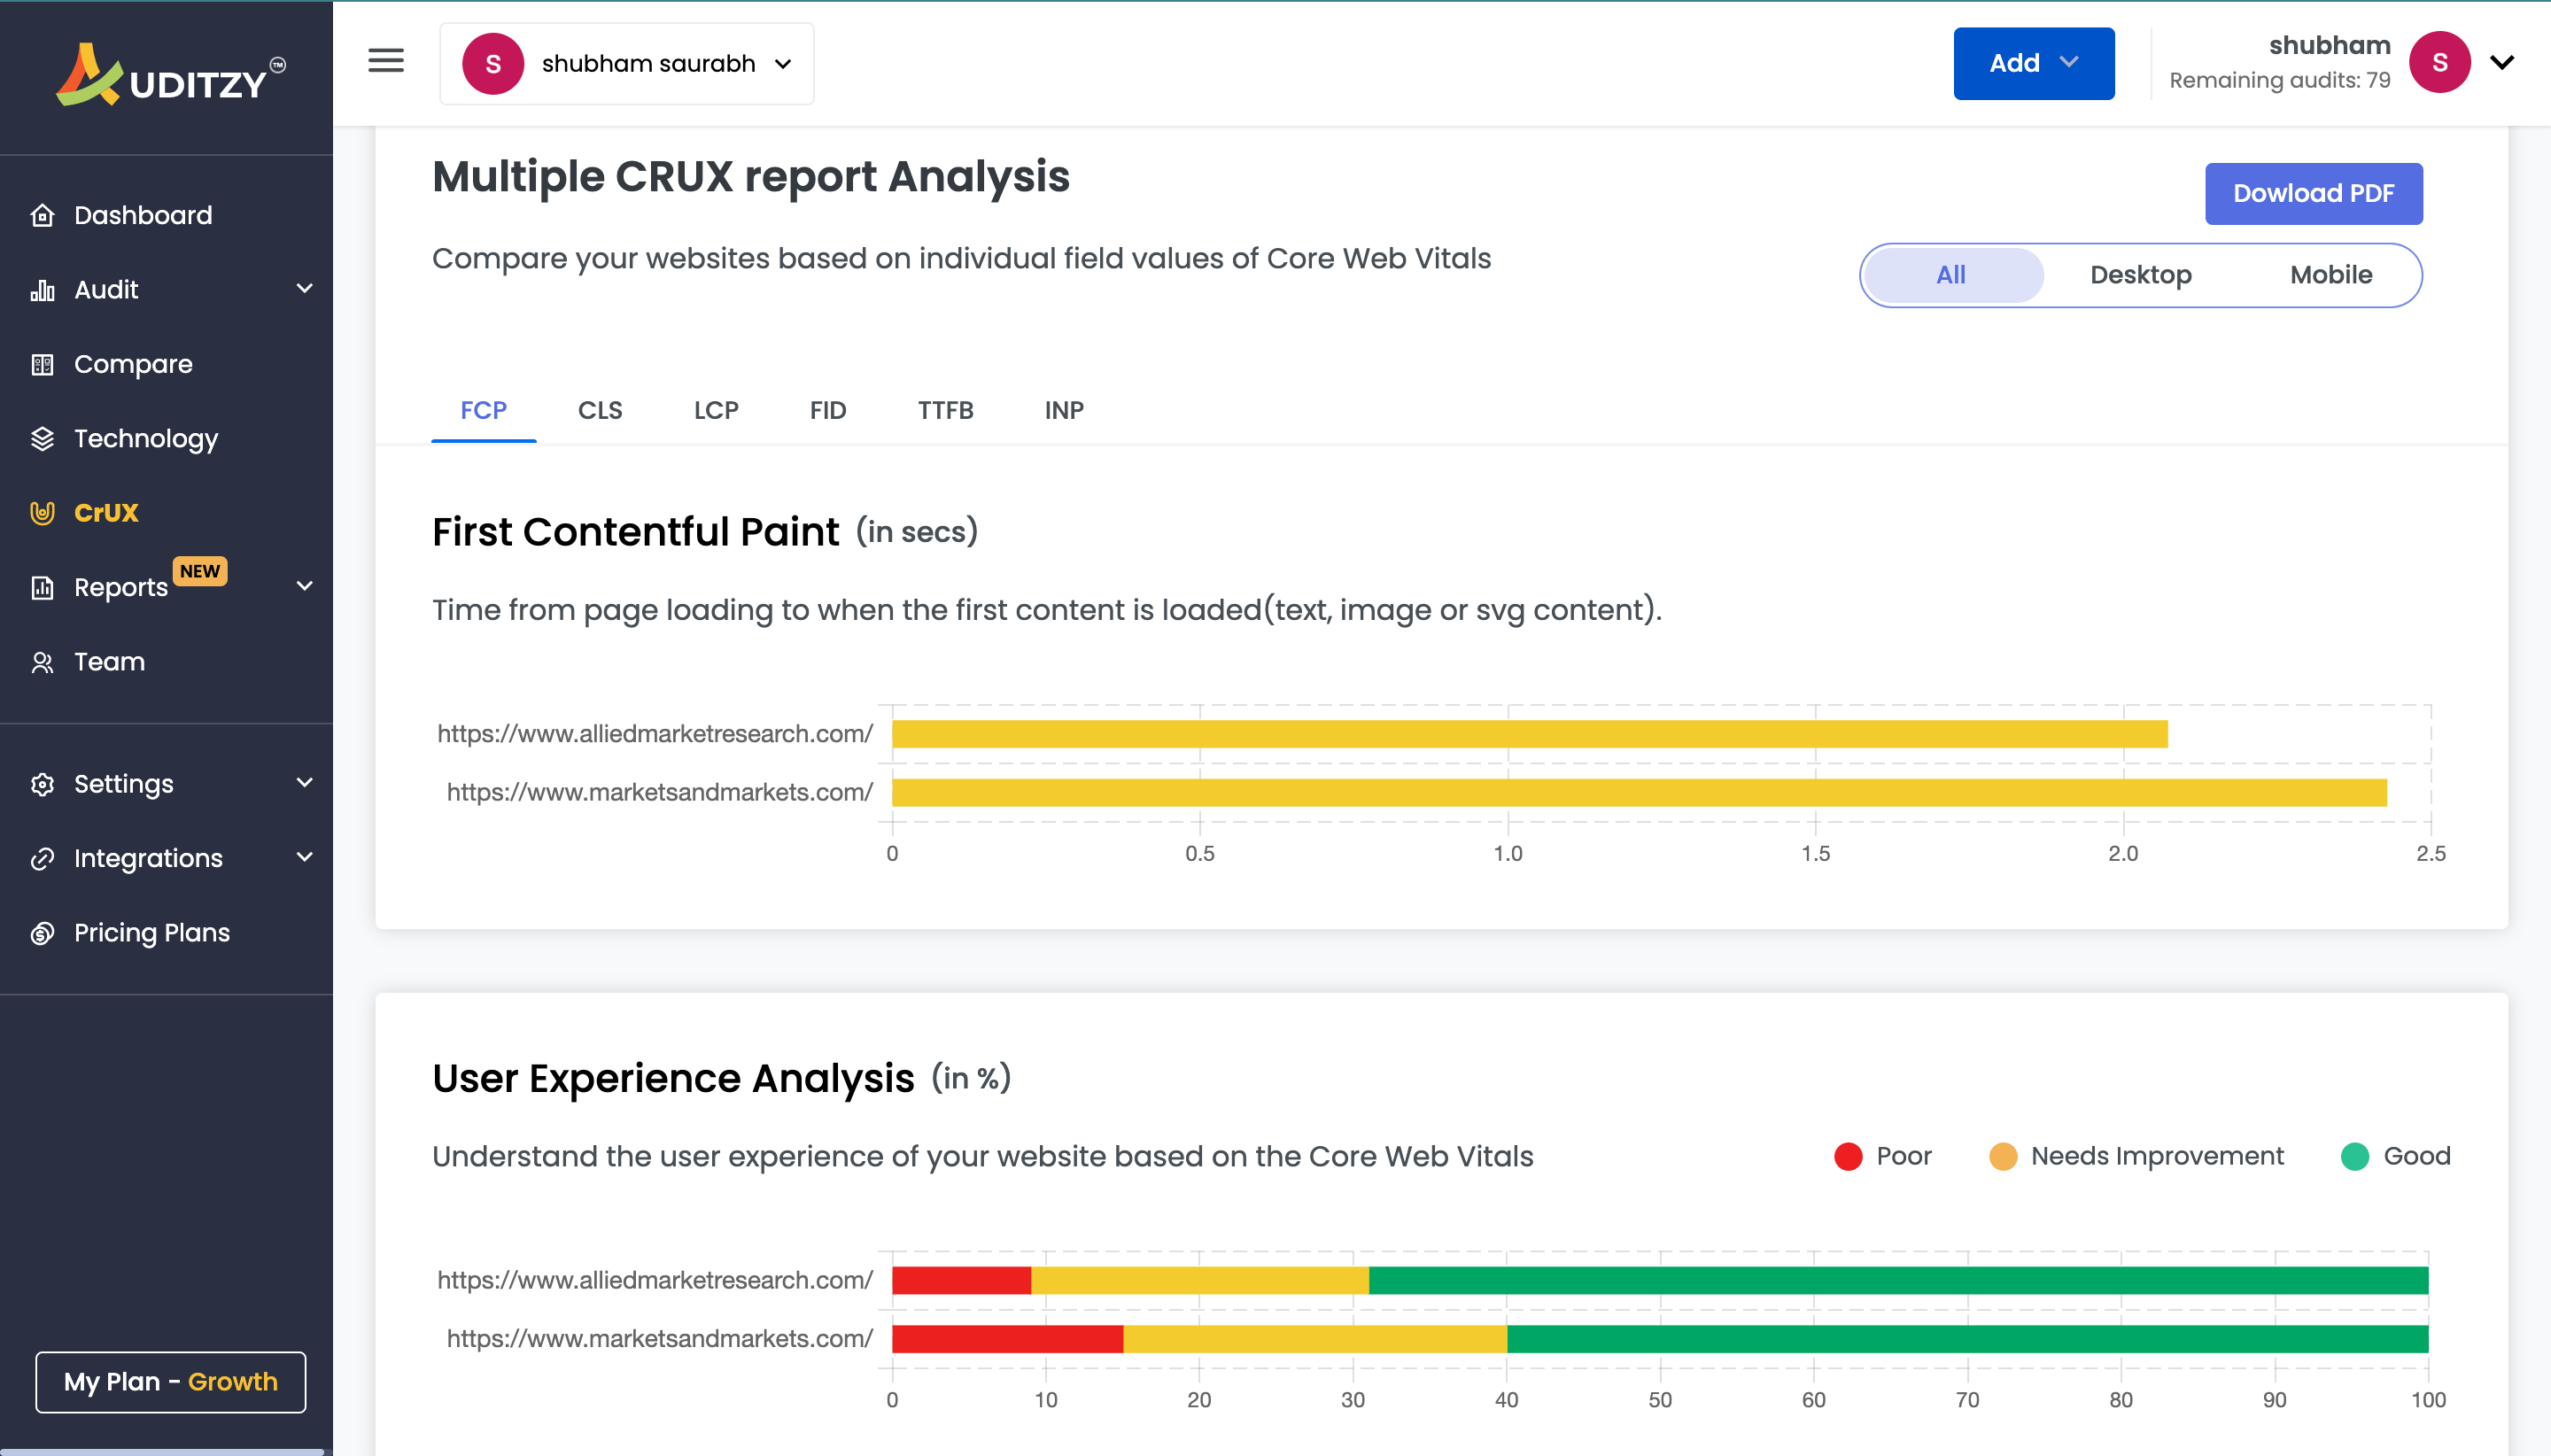2551x1456 pixels.
Task: Select the All device filter
Action: [1950, 275]
